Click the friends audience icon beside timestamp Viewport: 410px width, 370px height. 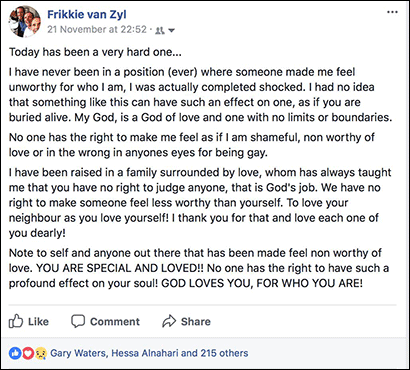[x=160, y=30]
